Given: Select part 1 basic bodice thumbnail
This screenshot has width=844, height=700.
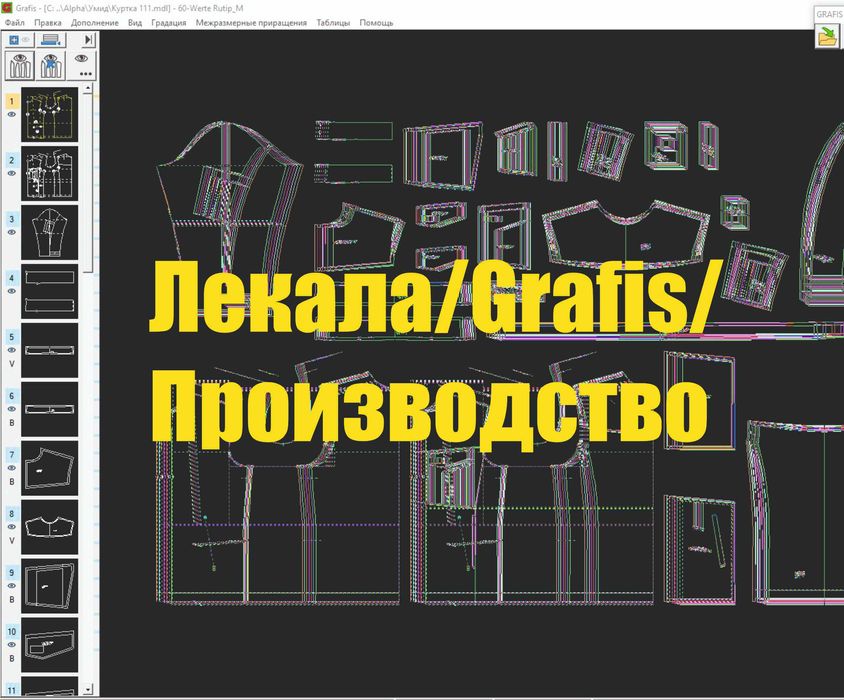Looking at the screenshot, I should (50, 115).
